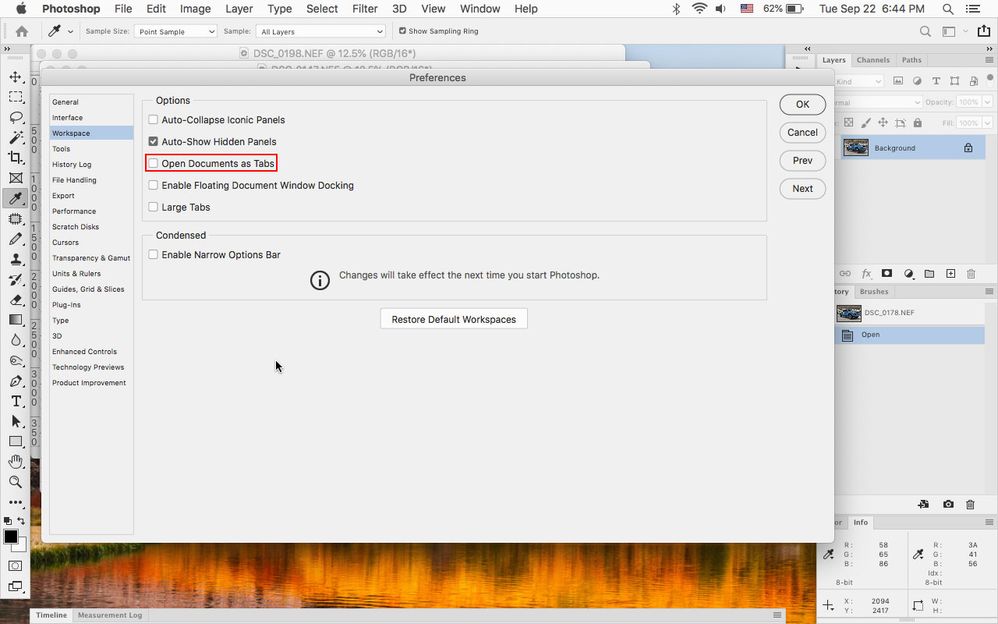The width and height of the screenshot is (998, 624).
Task: Select the Move tool
Action: (x=15, y=77)
